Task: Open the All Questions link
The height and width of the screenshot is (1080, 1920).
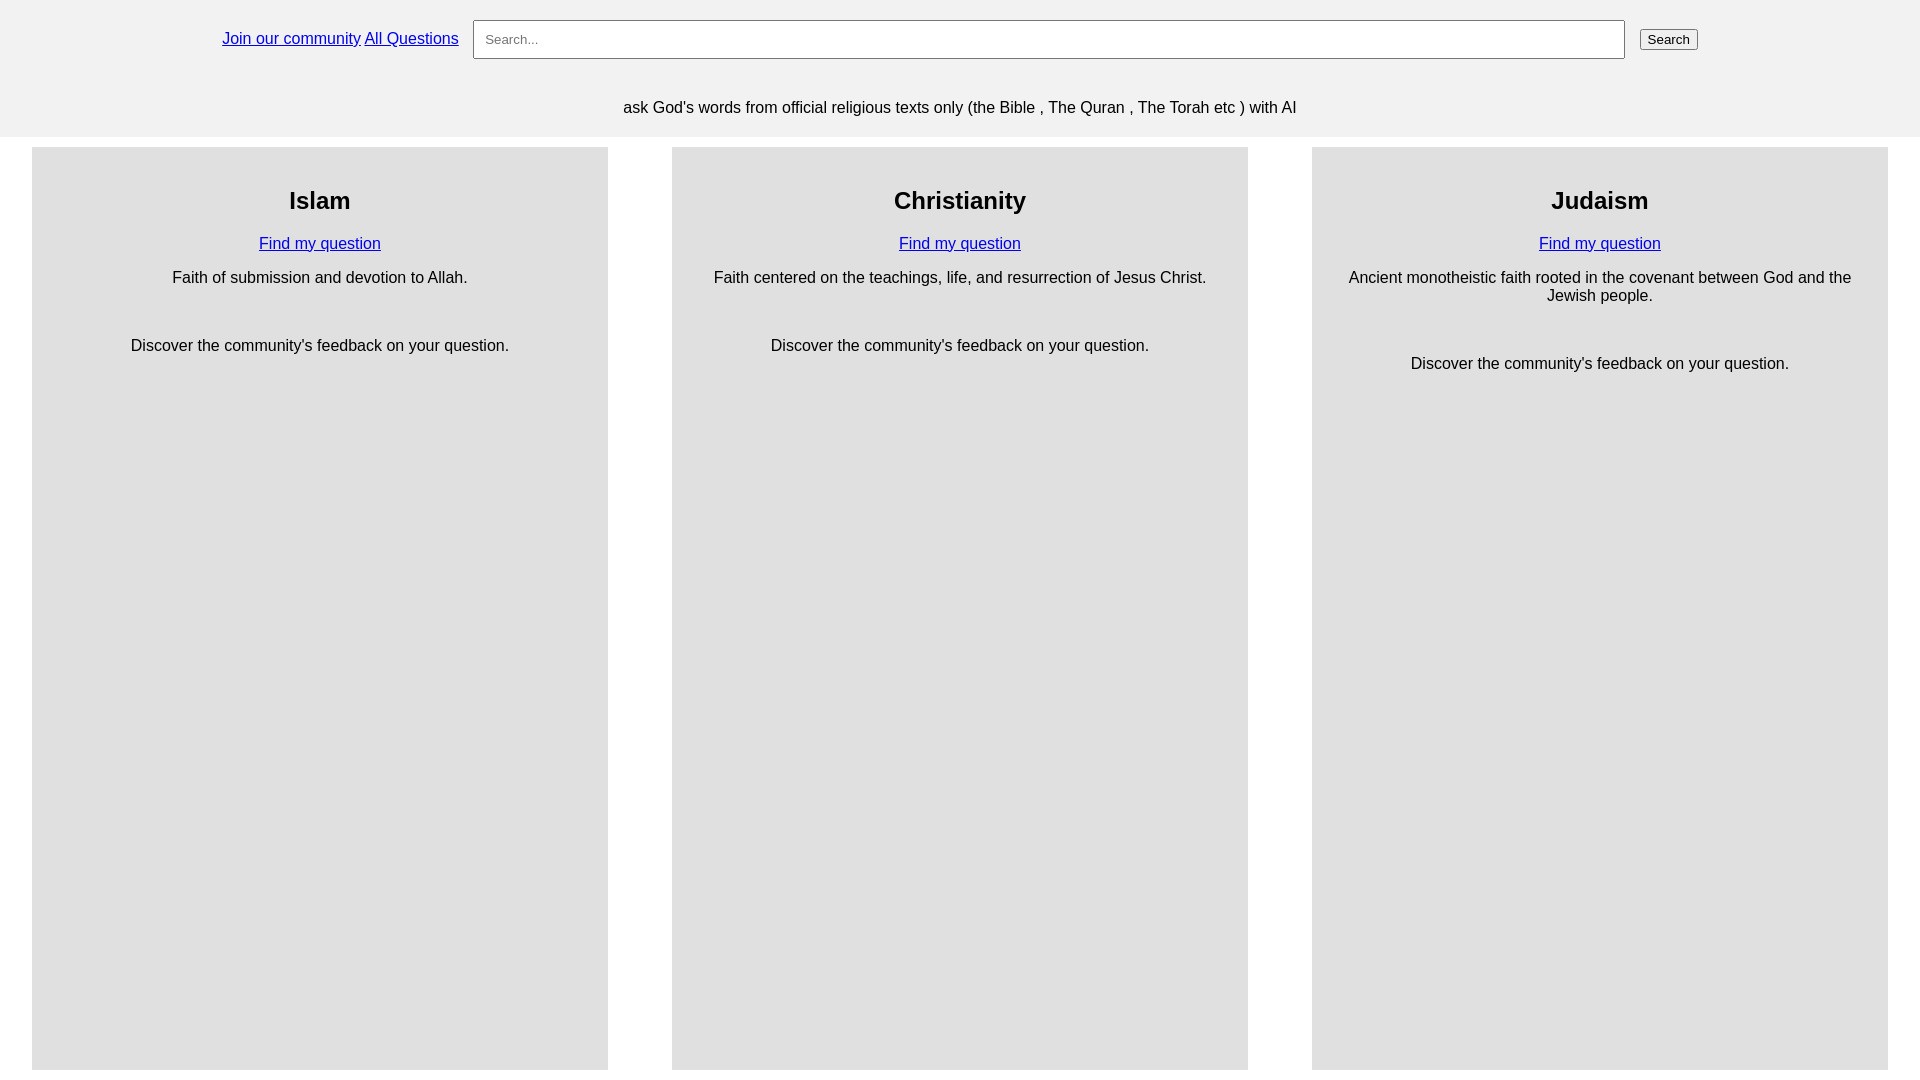Action: [411, 39]
